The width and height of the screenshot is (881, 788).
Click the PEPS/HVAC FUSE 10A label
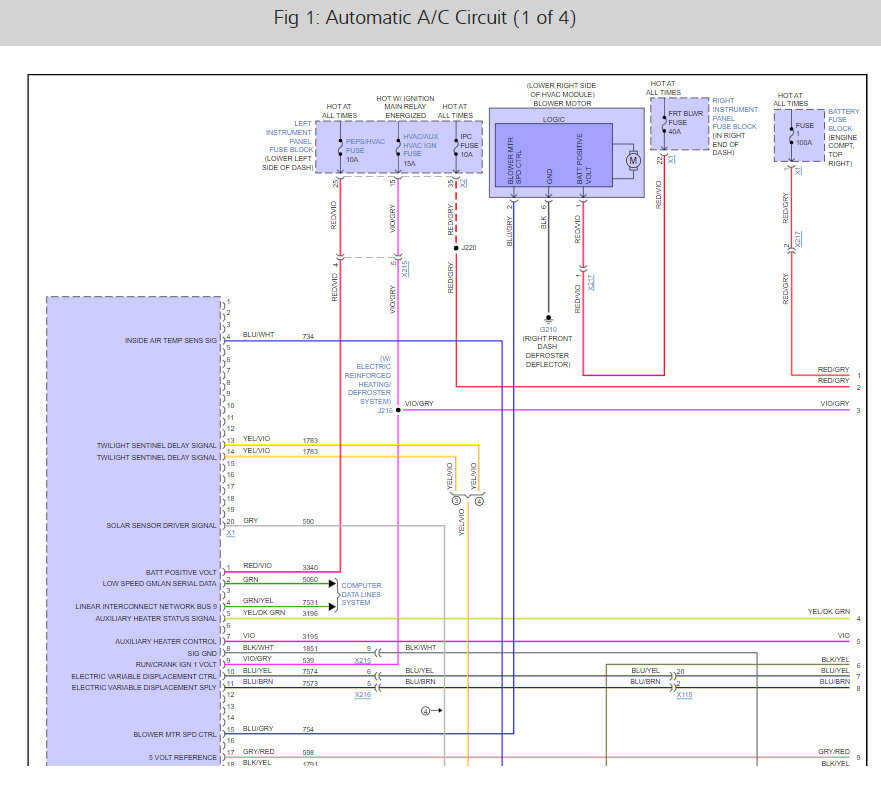point(365,151)
